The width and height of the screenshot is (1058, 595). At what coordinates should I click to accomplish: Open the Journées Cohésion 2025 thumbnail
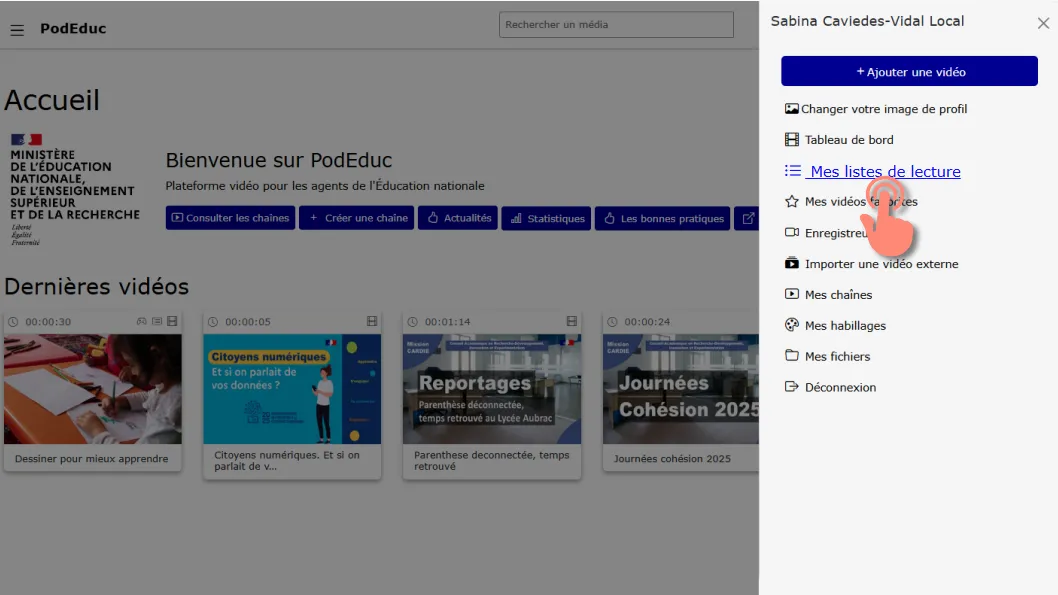(x=681, y=389)
